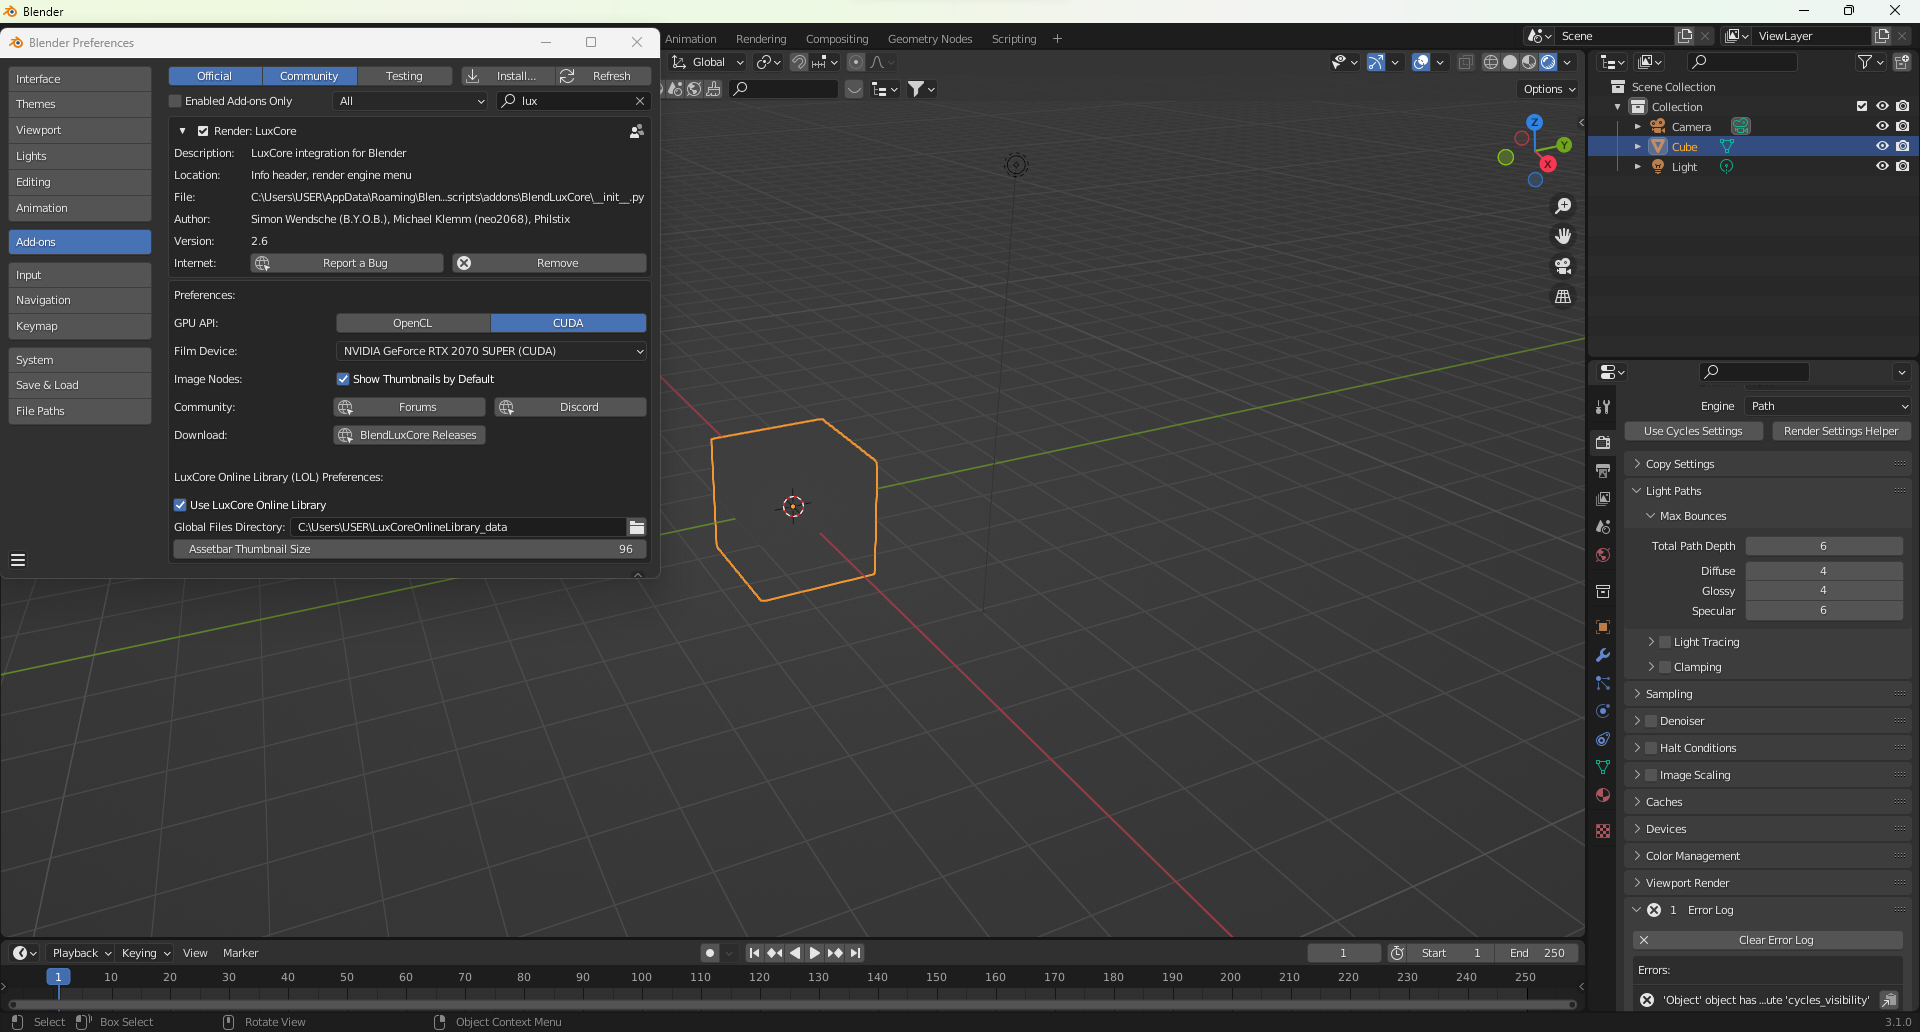Uncheck Show Thumbnails by Default
The image size is (1920, 1032).
(343, 379)
